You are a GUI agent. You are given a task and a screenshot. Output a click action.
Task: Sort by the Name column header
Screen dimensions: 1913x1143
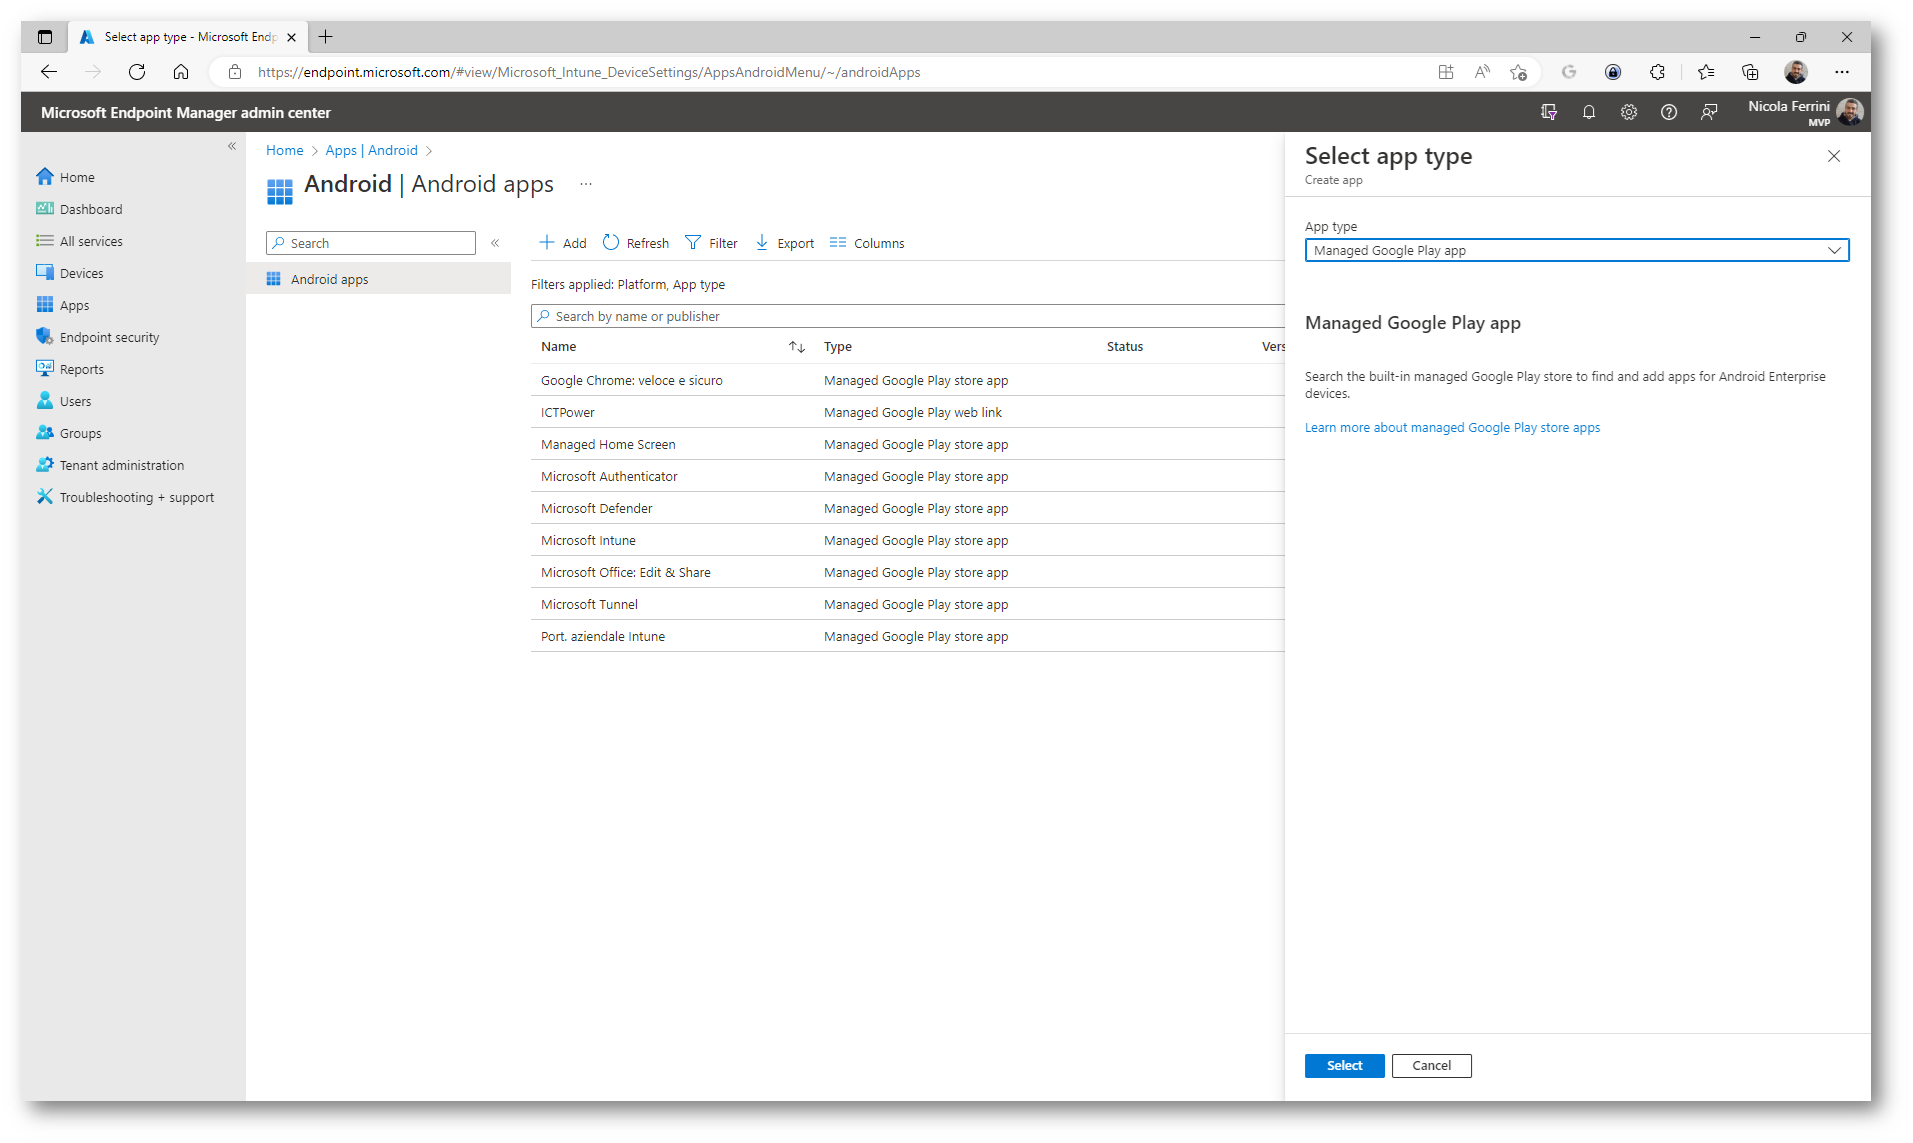click(559, 346)
